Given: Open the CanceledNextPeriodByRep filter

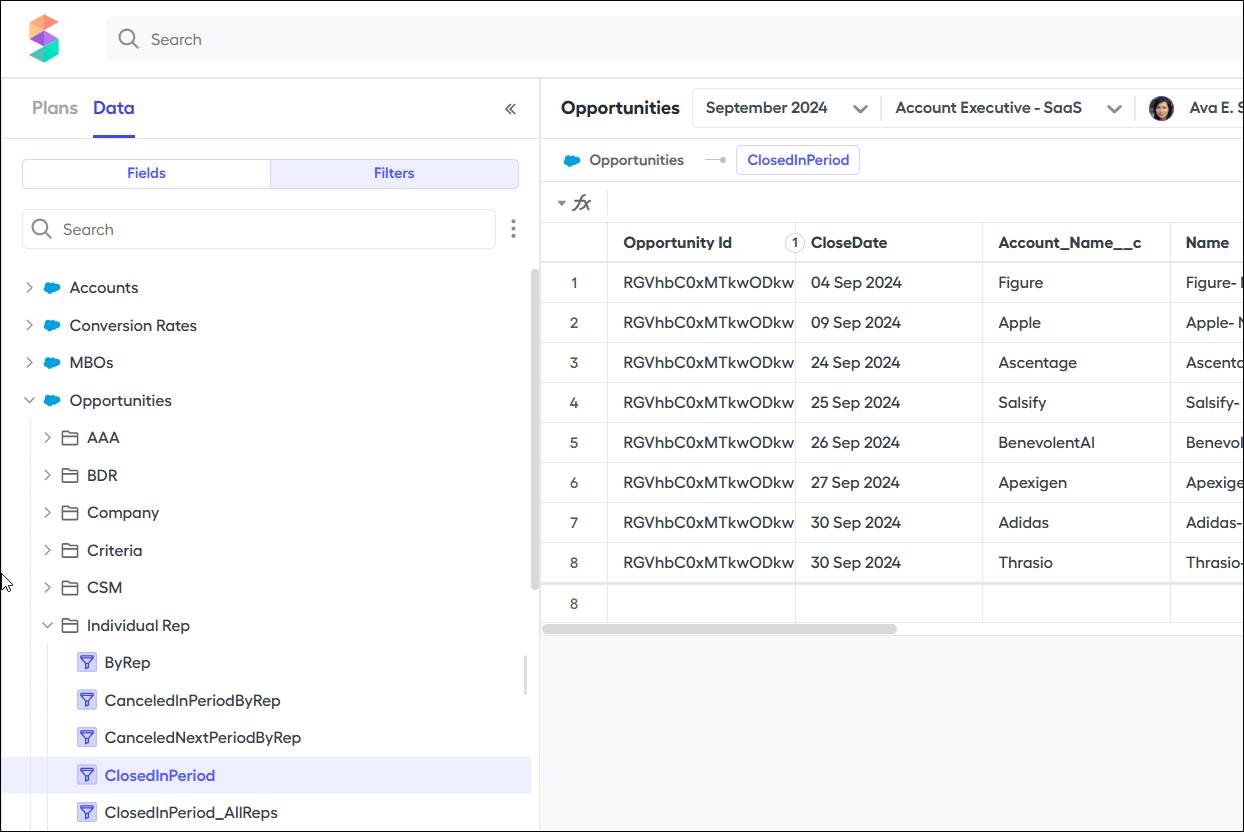Looking at the screenshot, I should [203, 738].
